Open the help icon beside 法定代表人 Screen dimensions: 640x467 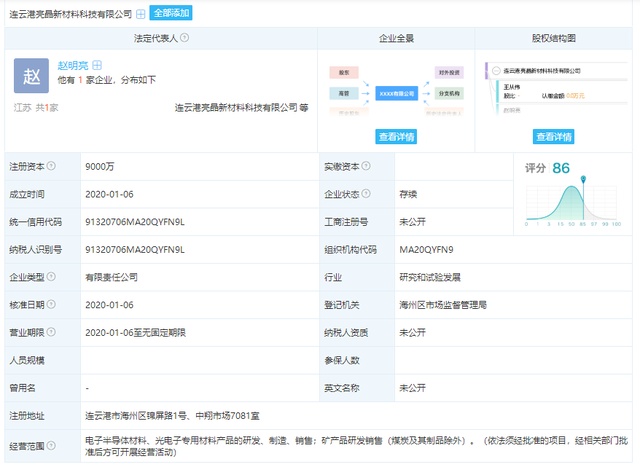[185, 37]
